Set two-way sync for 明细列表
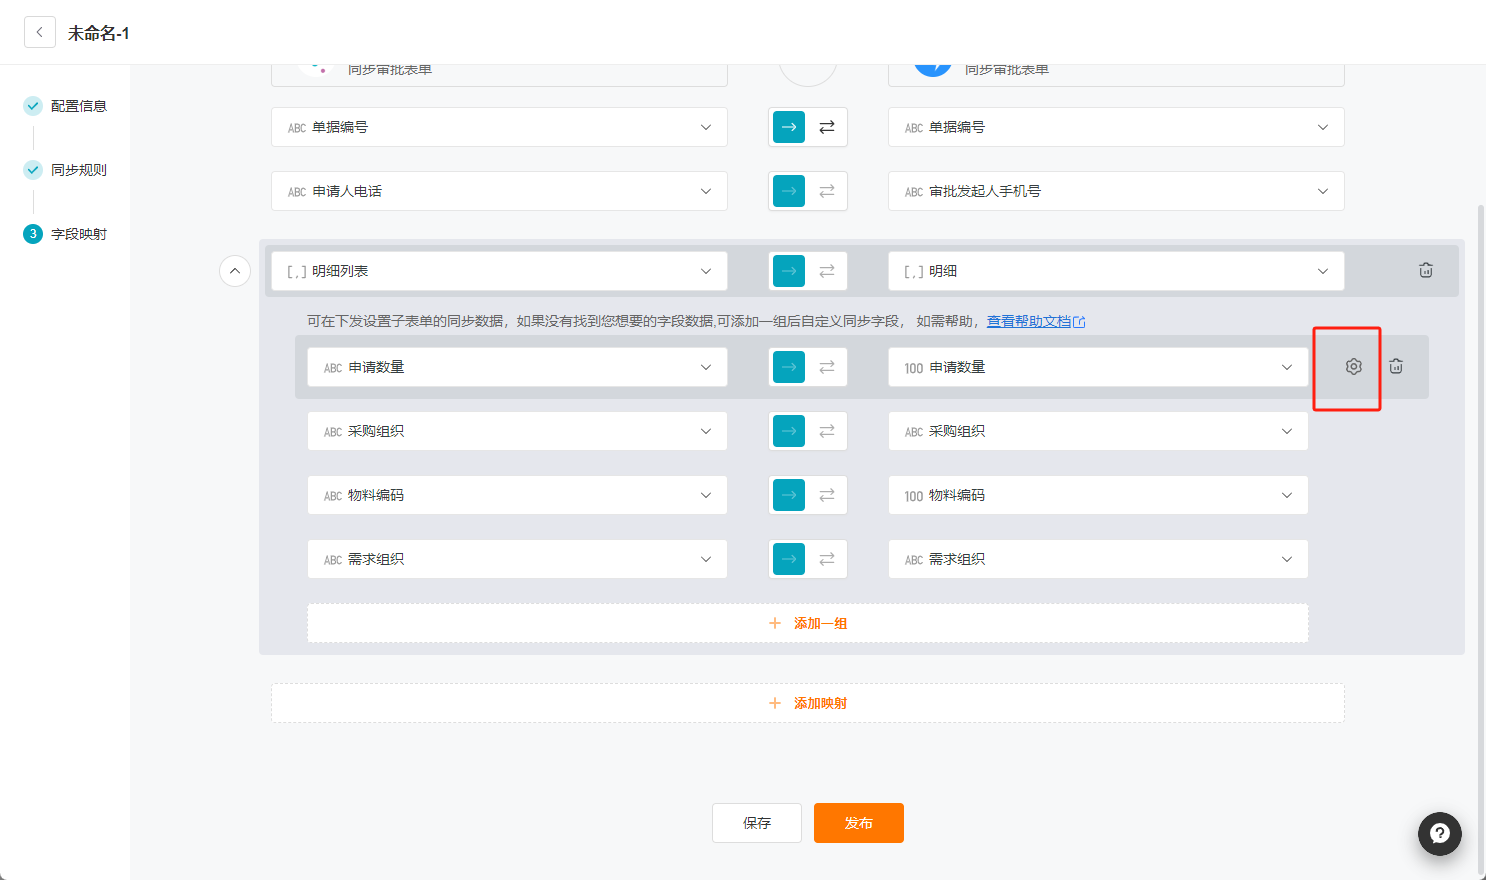Viewport: 1486px width, 880px height. coord(827,271)
